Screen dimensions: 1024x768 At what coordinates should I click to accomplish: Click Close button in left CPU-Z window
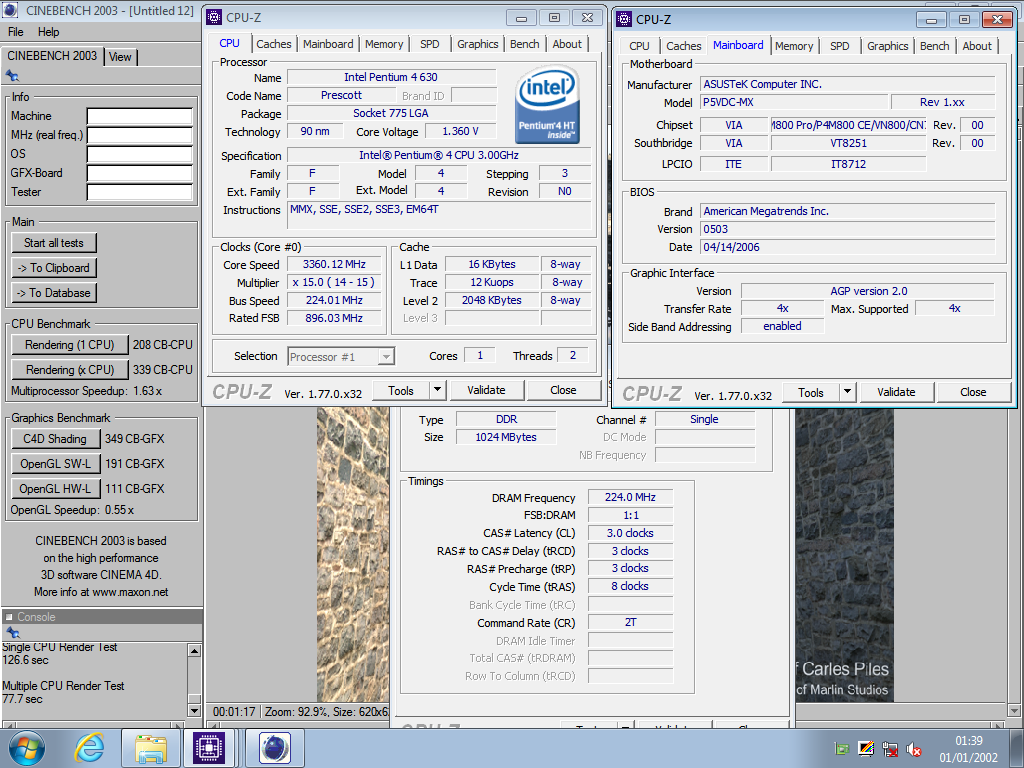pos(563,390)
